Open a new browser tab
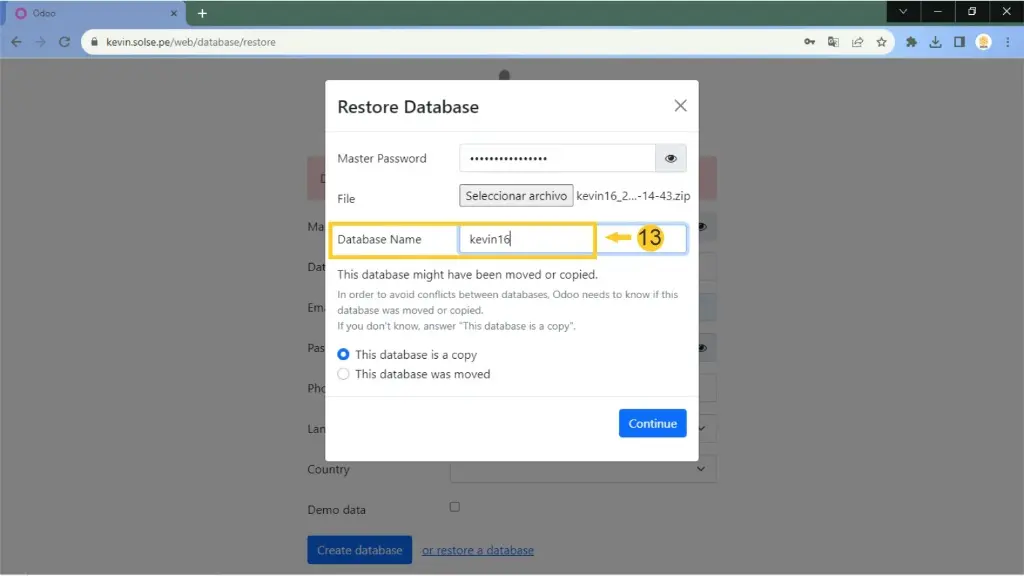The image size is (1024, 576). [202, 13]
